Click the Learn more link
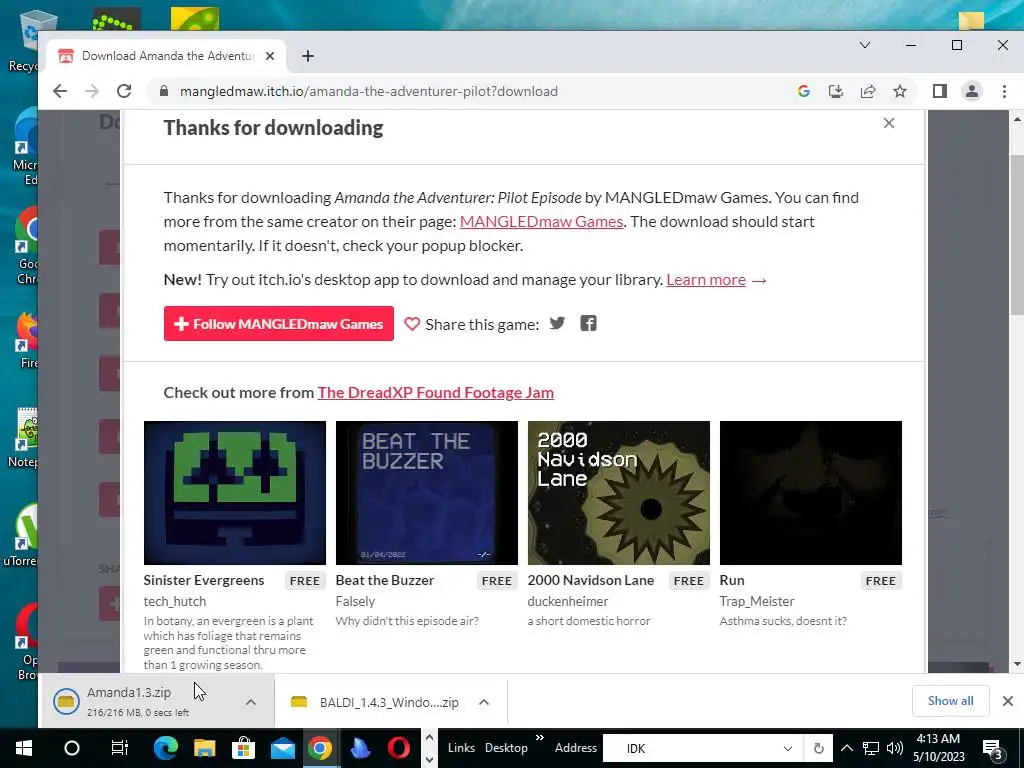1024x768 pixels. pyautogui.click(x=706, y=280)
